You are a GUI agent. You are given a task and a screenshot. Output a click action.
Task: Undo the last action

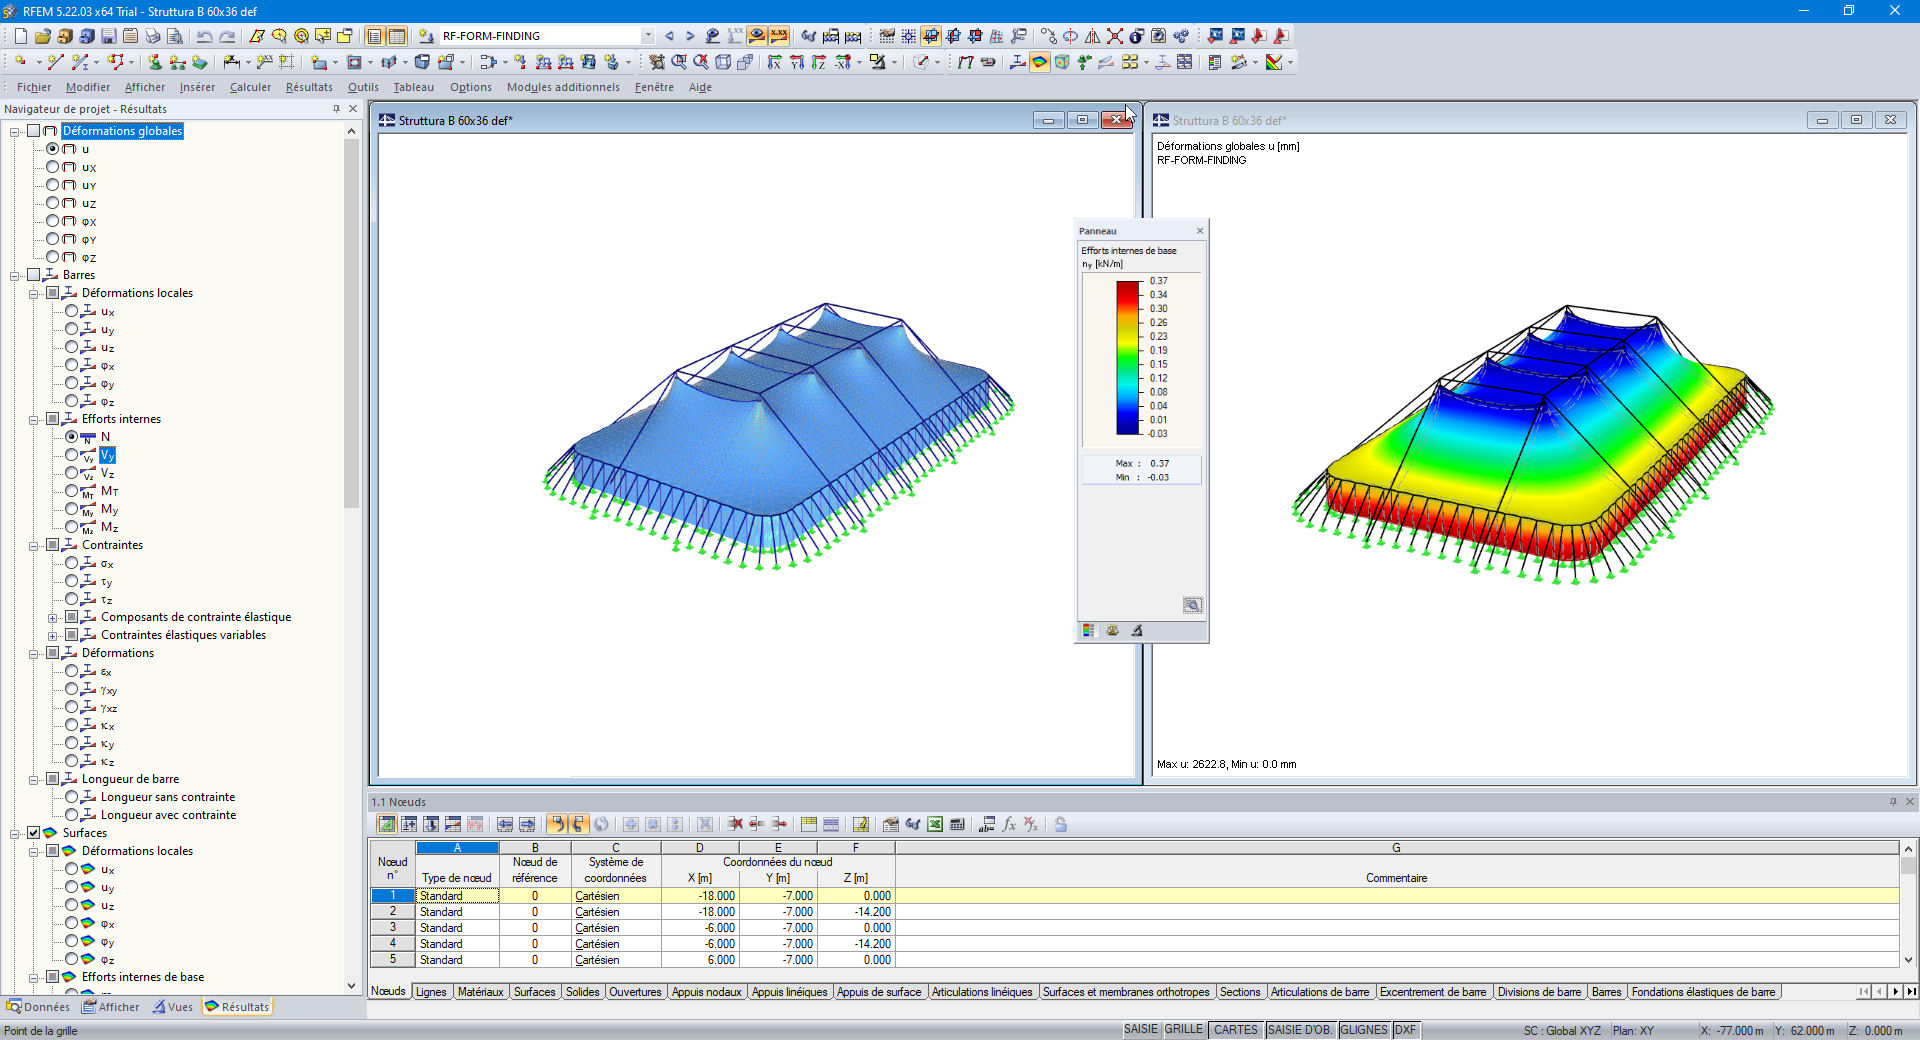click(204, 36)
